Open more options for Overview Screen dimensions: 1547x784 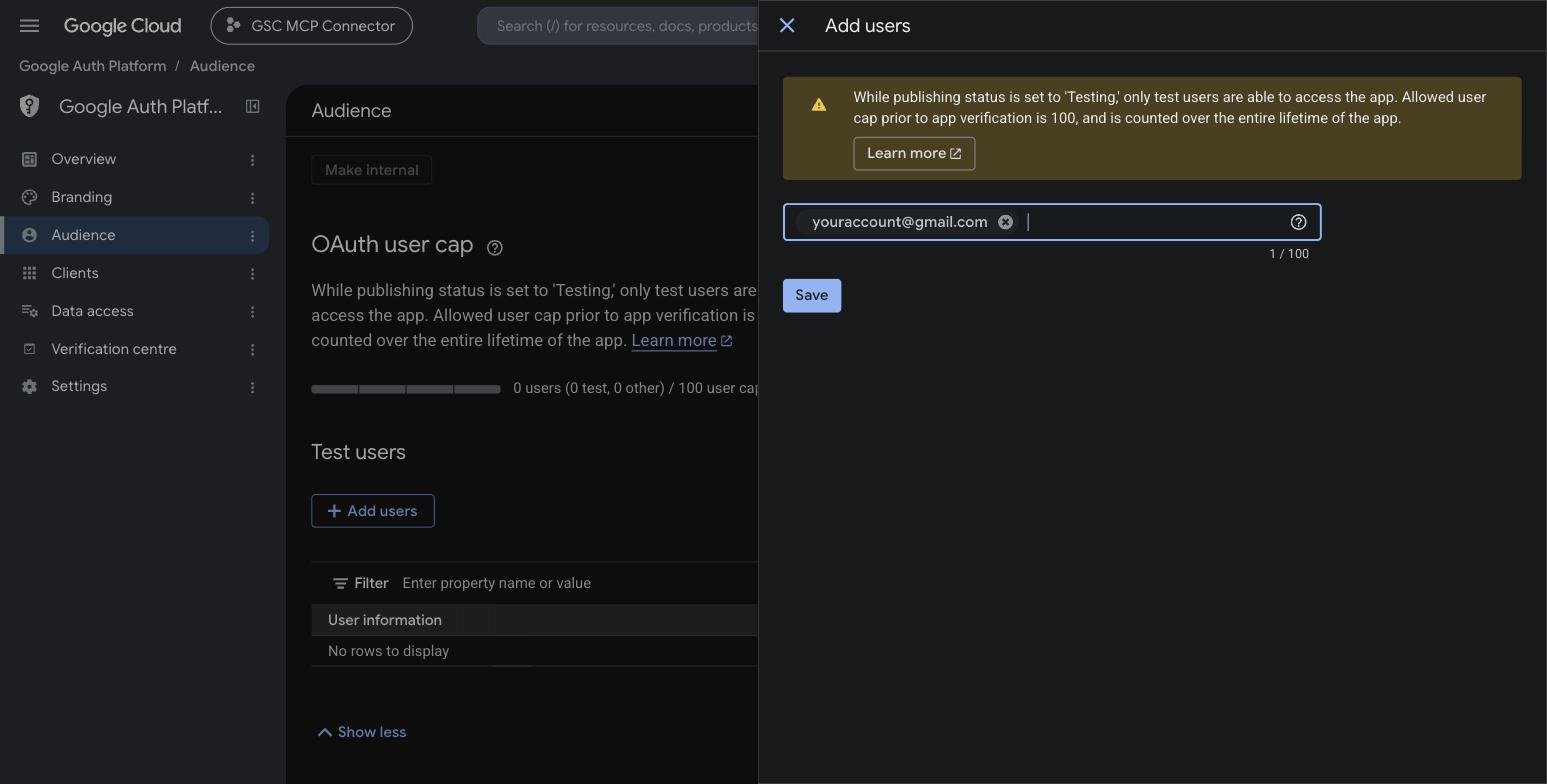[252, 160]
